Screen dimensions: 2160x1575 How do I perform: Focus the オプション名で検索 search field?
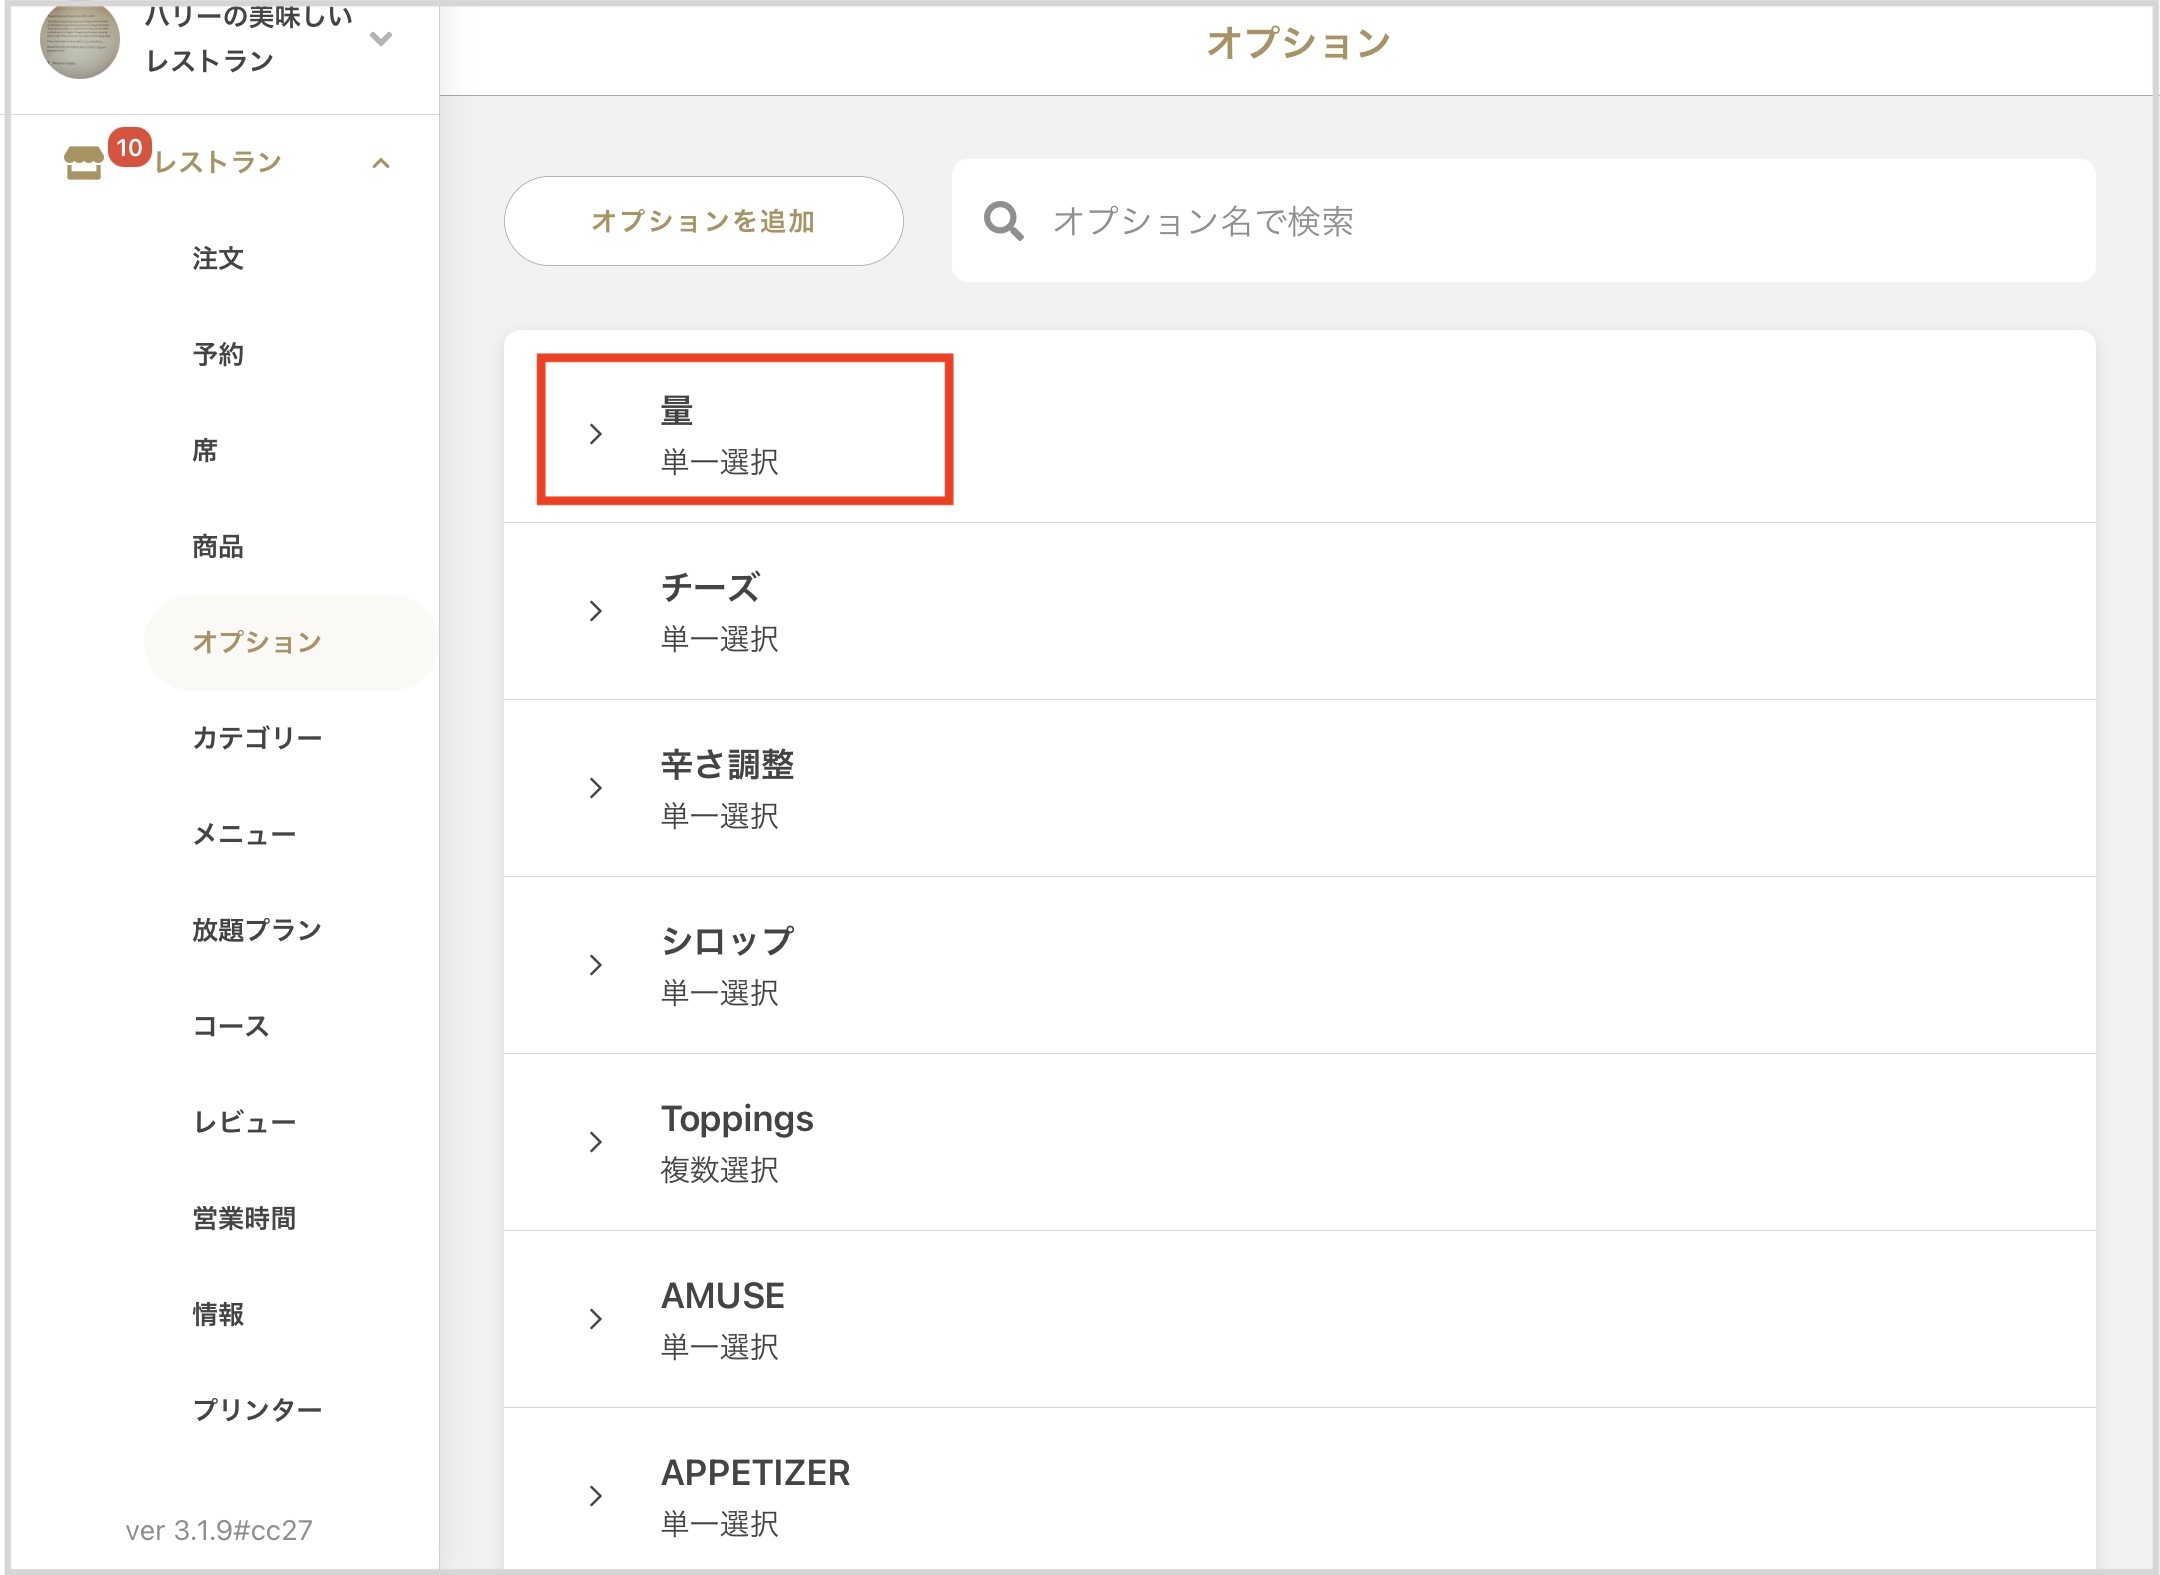click(1500, 221)
